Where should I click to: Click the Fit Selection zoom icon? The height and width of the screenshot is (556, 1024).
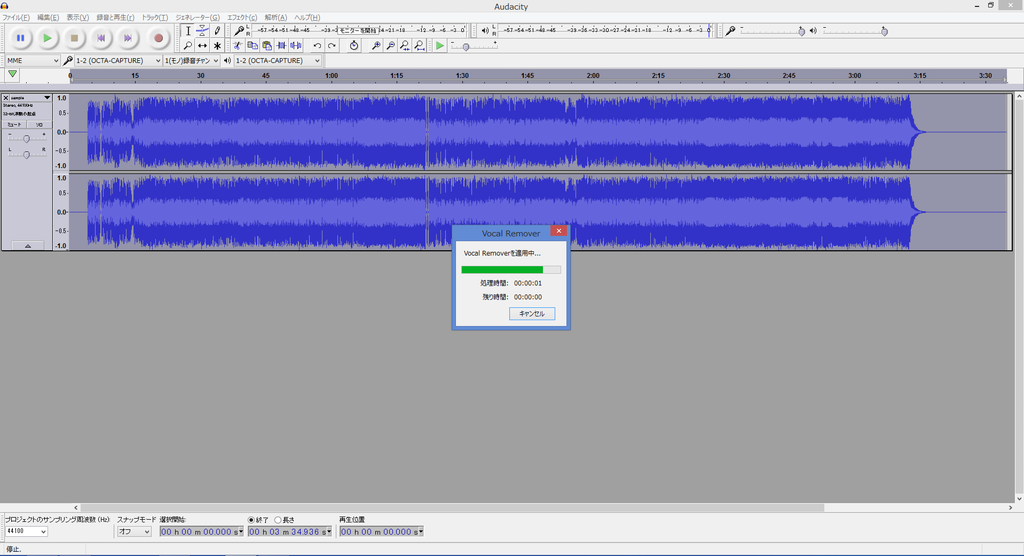pos(405,46)
